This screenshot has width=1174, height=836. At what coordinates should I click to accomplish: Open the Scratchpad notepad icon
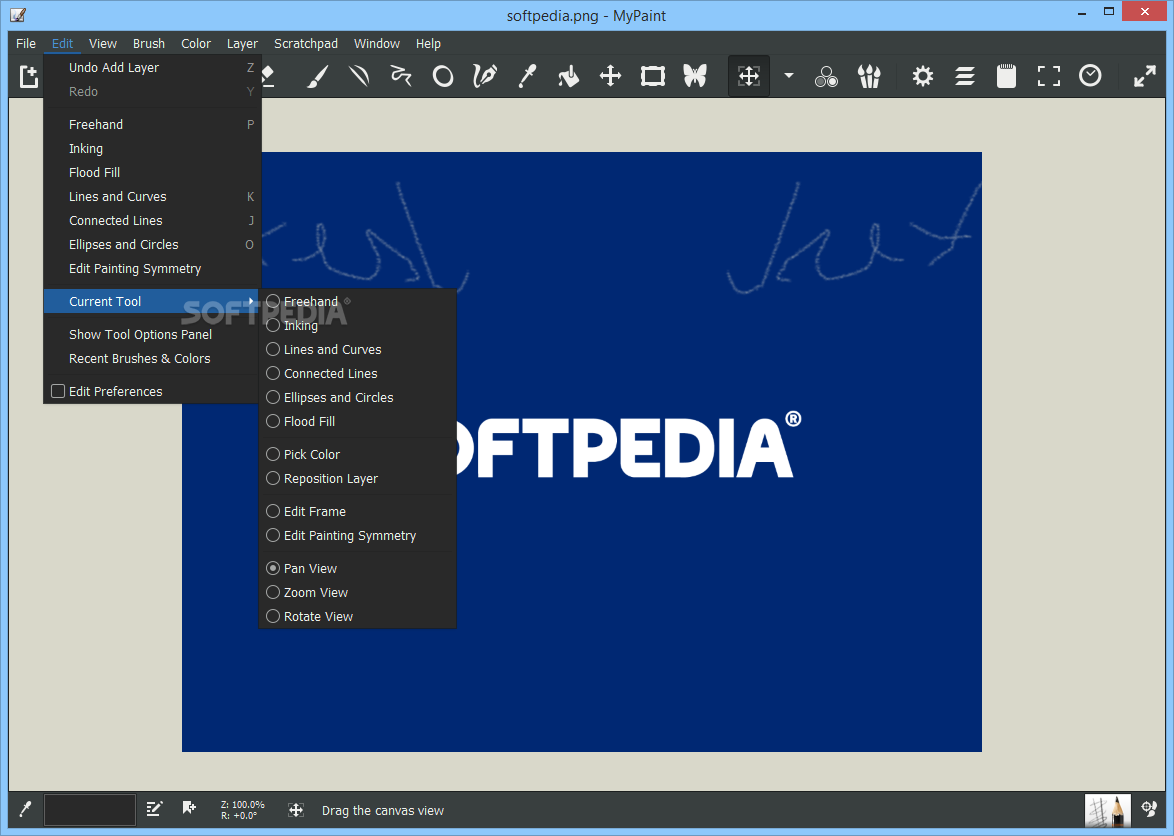(1007, 76)
